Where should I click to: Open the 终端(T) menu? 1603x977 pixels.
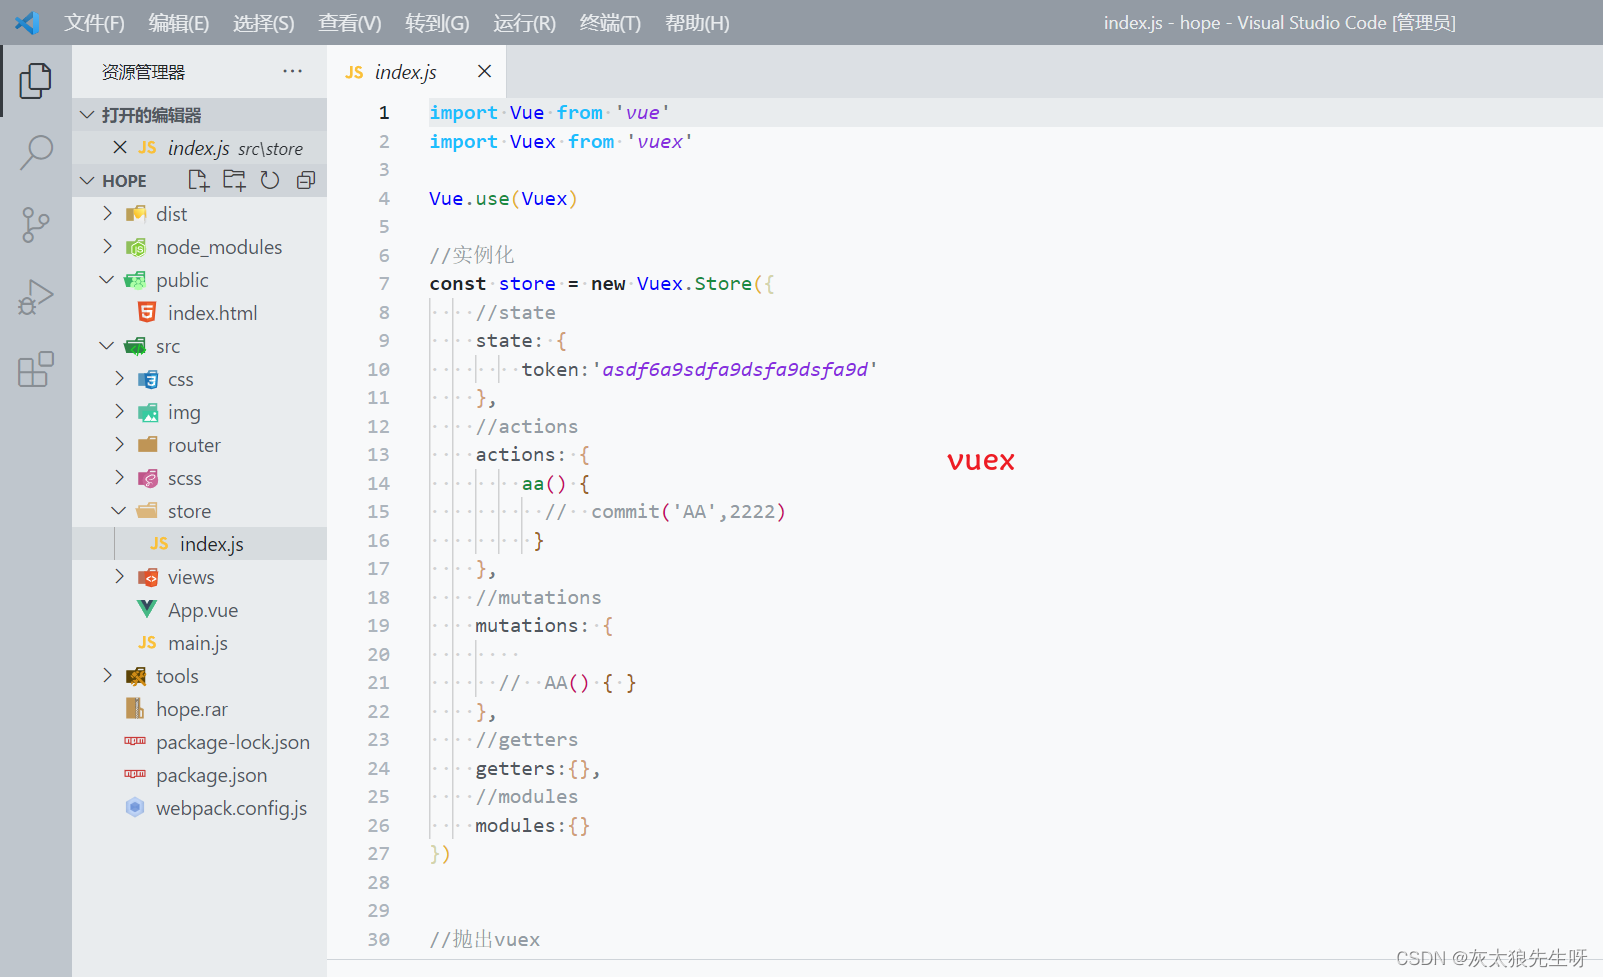click(610, 23)
